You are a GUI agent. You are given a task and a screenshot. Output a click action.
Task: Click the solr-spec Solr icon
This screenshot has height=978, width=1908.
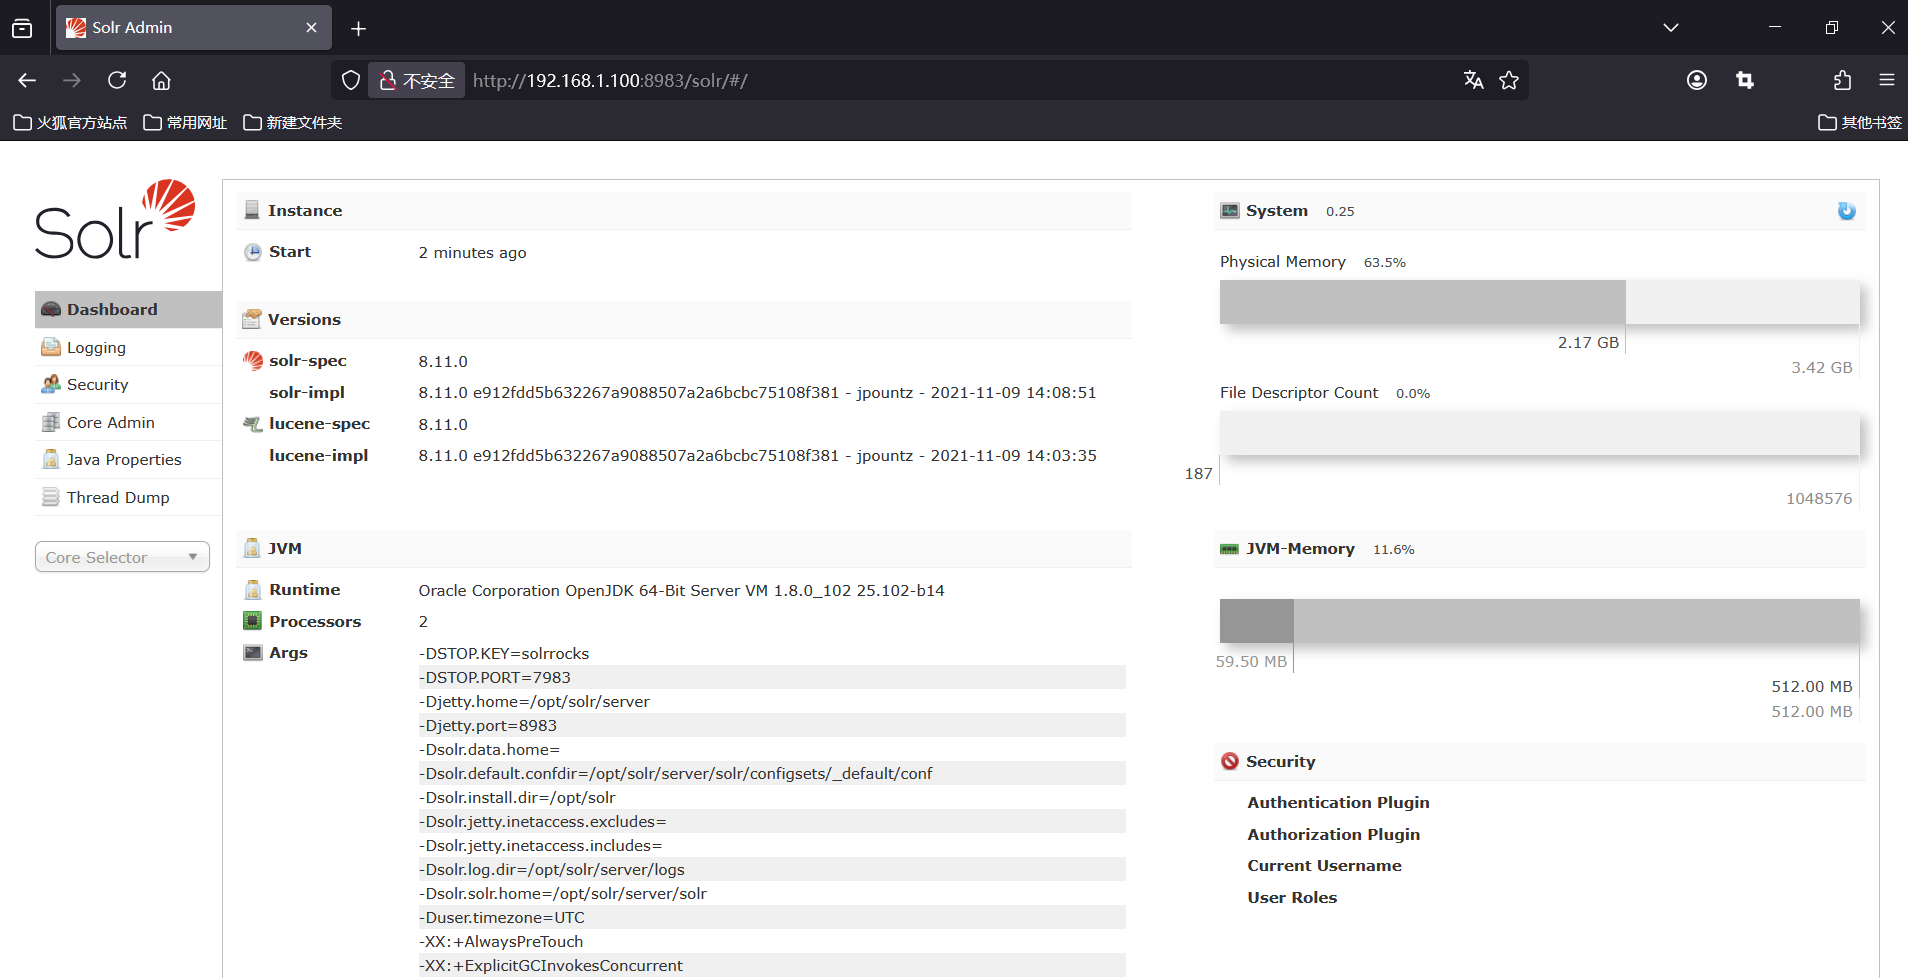coord(253,360)
